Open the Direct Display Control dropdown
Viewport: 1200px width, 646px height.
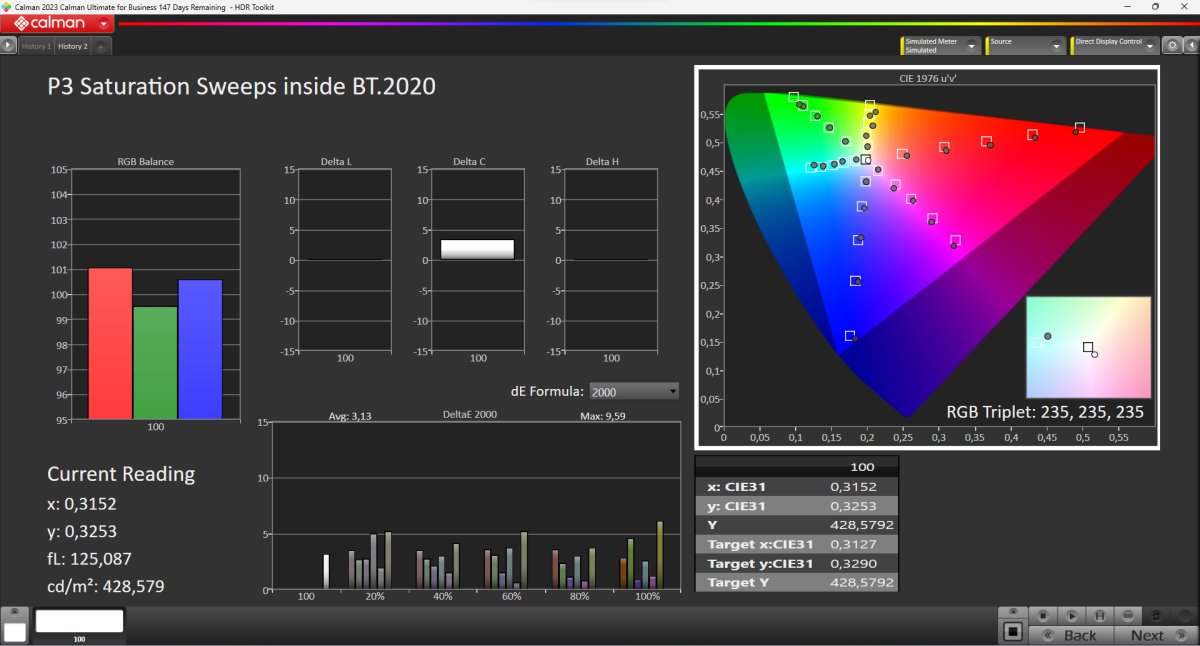pyautogui.click(x=1114, y=46)
